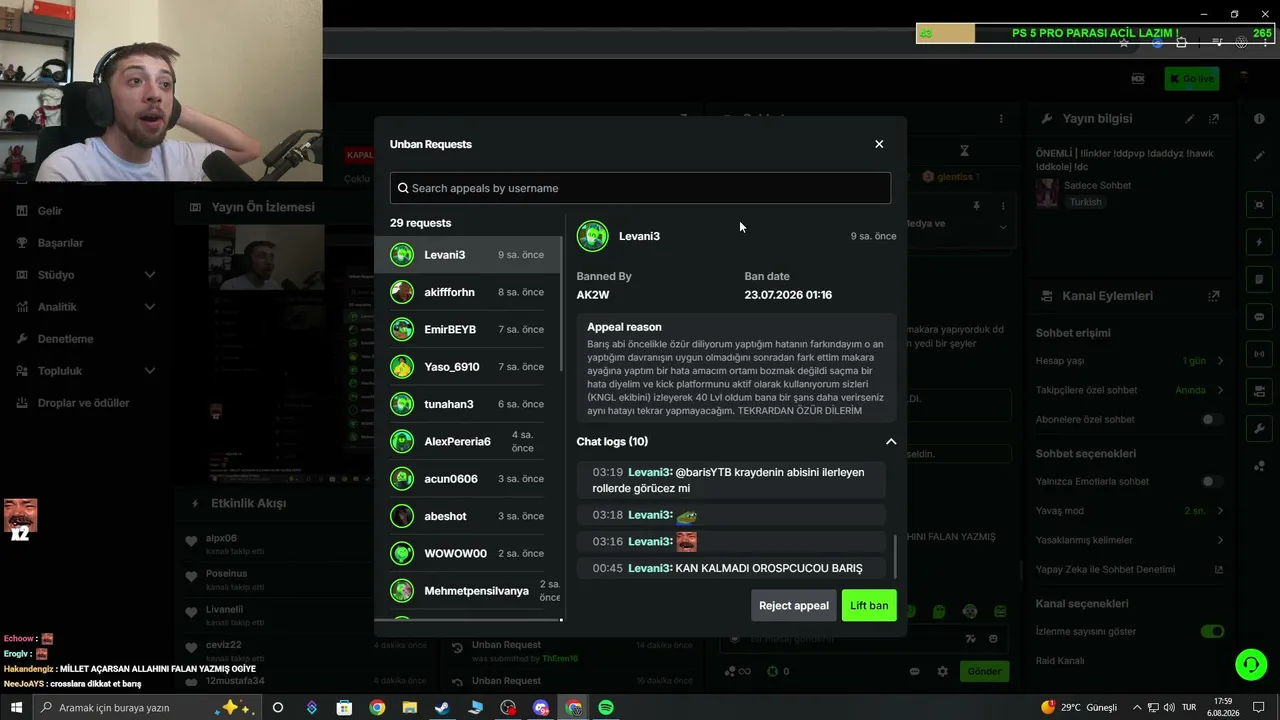1280x720 pixels.
Task: Select the Yaso_6910 request row
Action: [468, 367]
